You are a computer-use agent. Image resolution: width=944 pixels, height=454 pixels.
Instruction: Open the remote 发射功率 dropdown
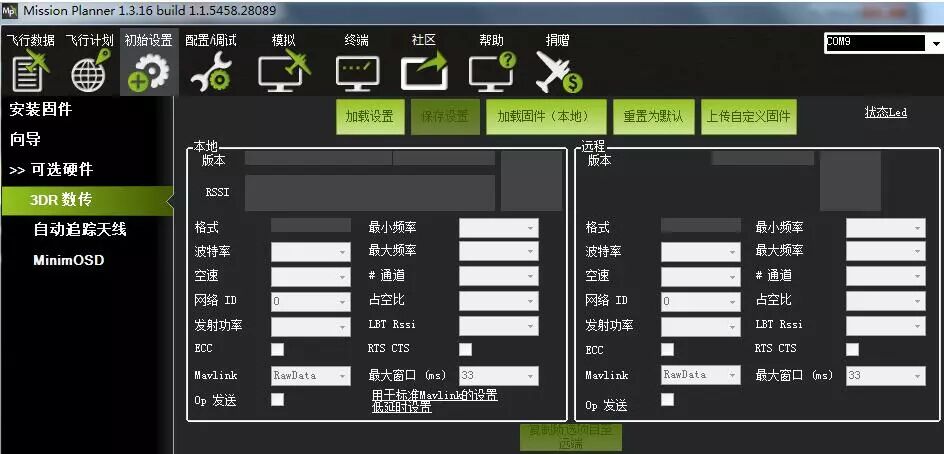[x=701, y=326]
